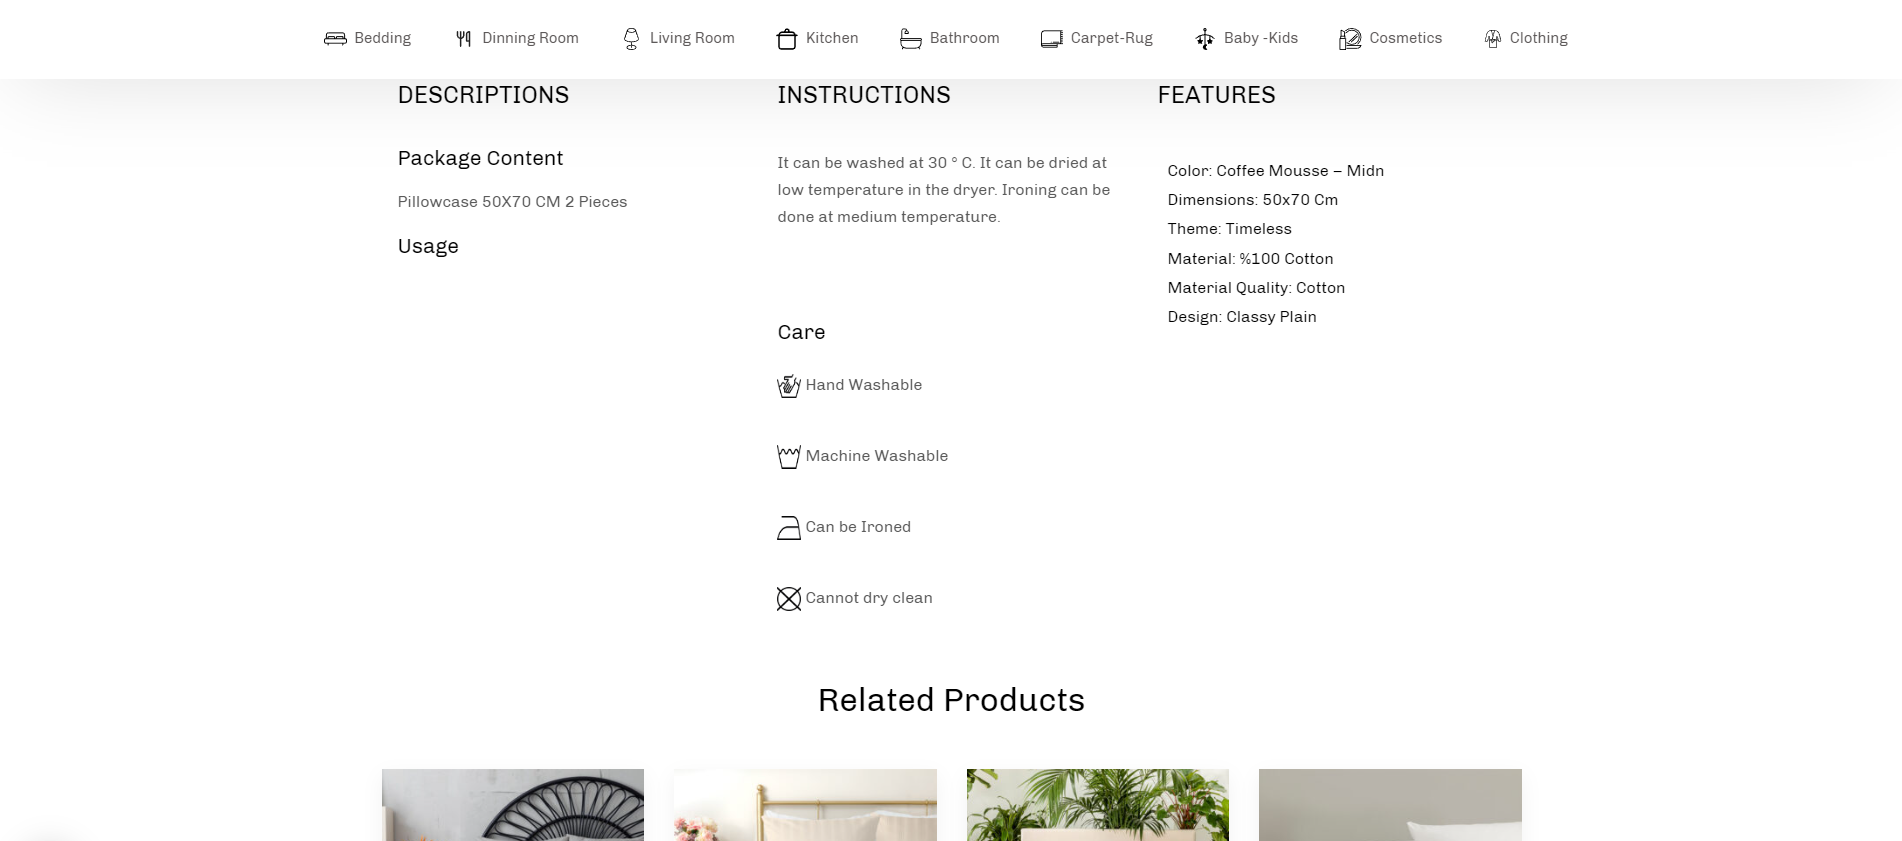
Task: Click the Baby-Kids toy icon
Action: click(x=1205, y=39)
